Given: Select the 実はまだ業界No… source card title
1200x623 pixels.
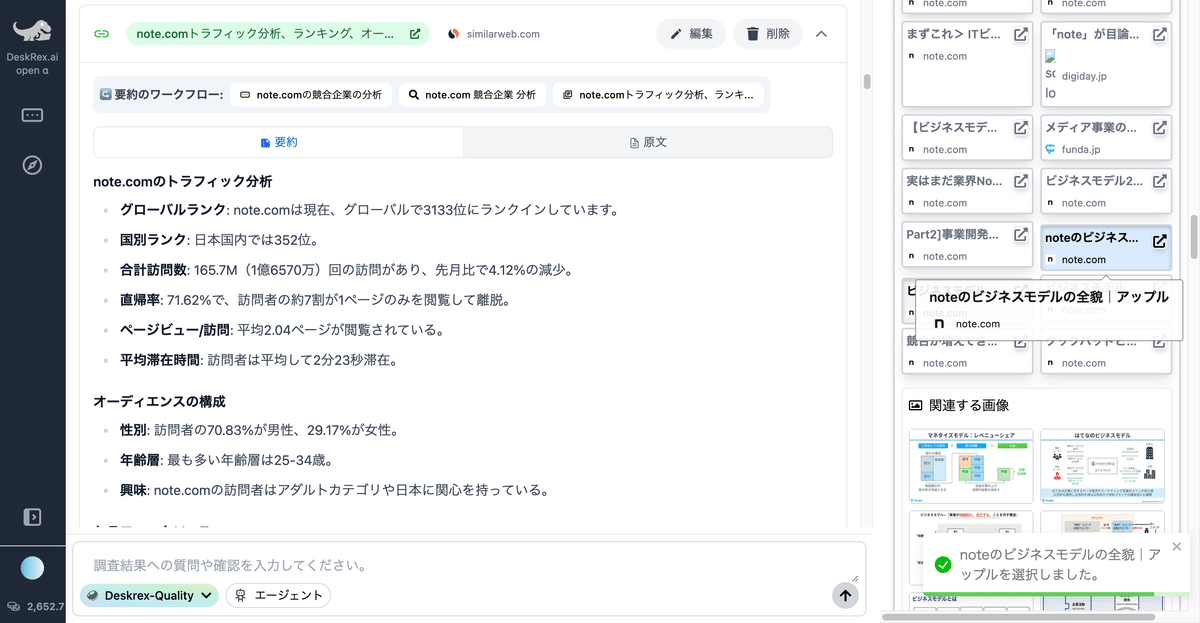Looking at the screenshot, I should pyautogui.click(x=952, y=181).
